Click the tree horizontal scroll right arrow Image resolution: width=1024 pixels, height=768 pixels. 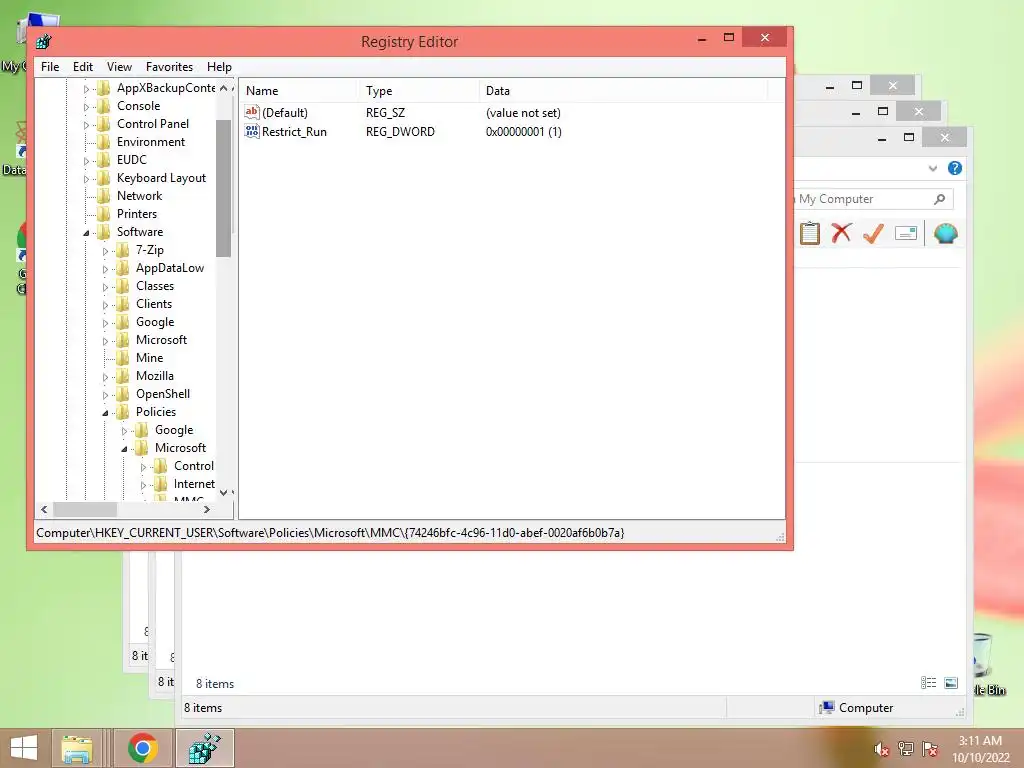coord(207,509)
